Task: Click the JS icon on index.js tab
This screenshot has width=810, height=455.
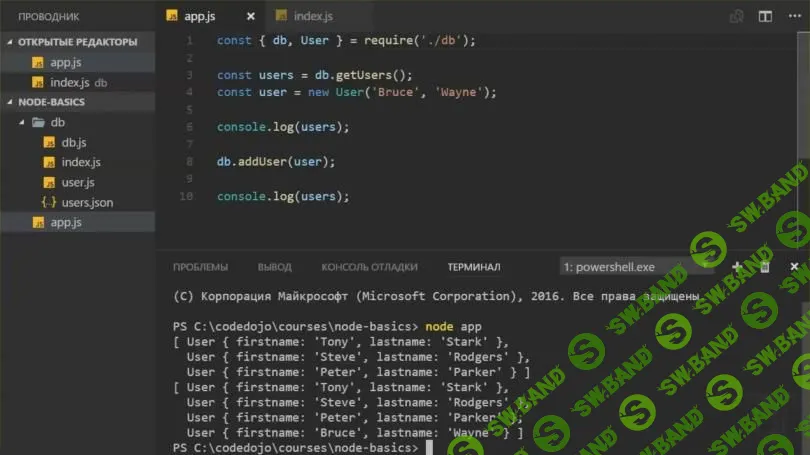Action: 281,16
